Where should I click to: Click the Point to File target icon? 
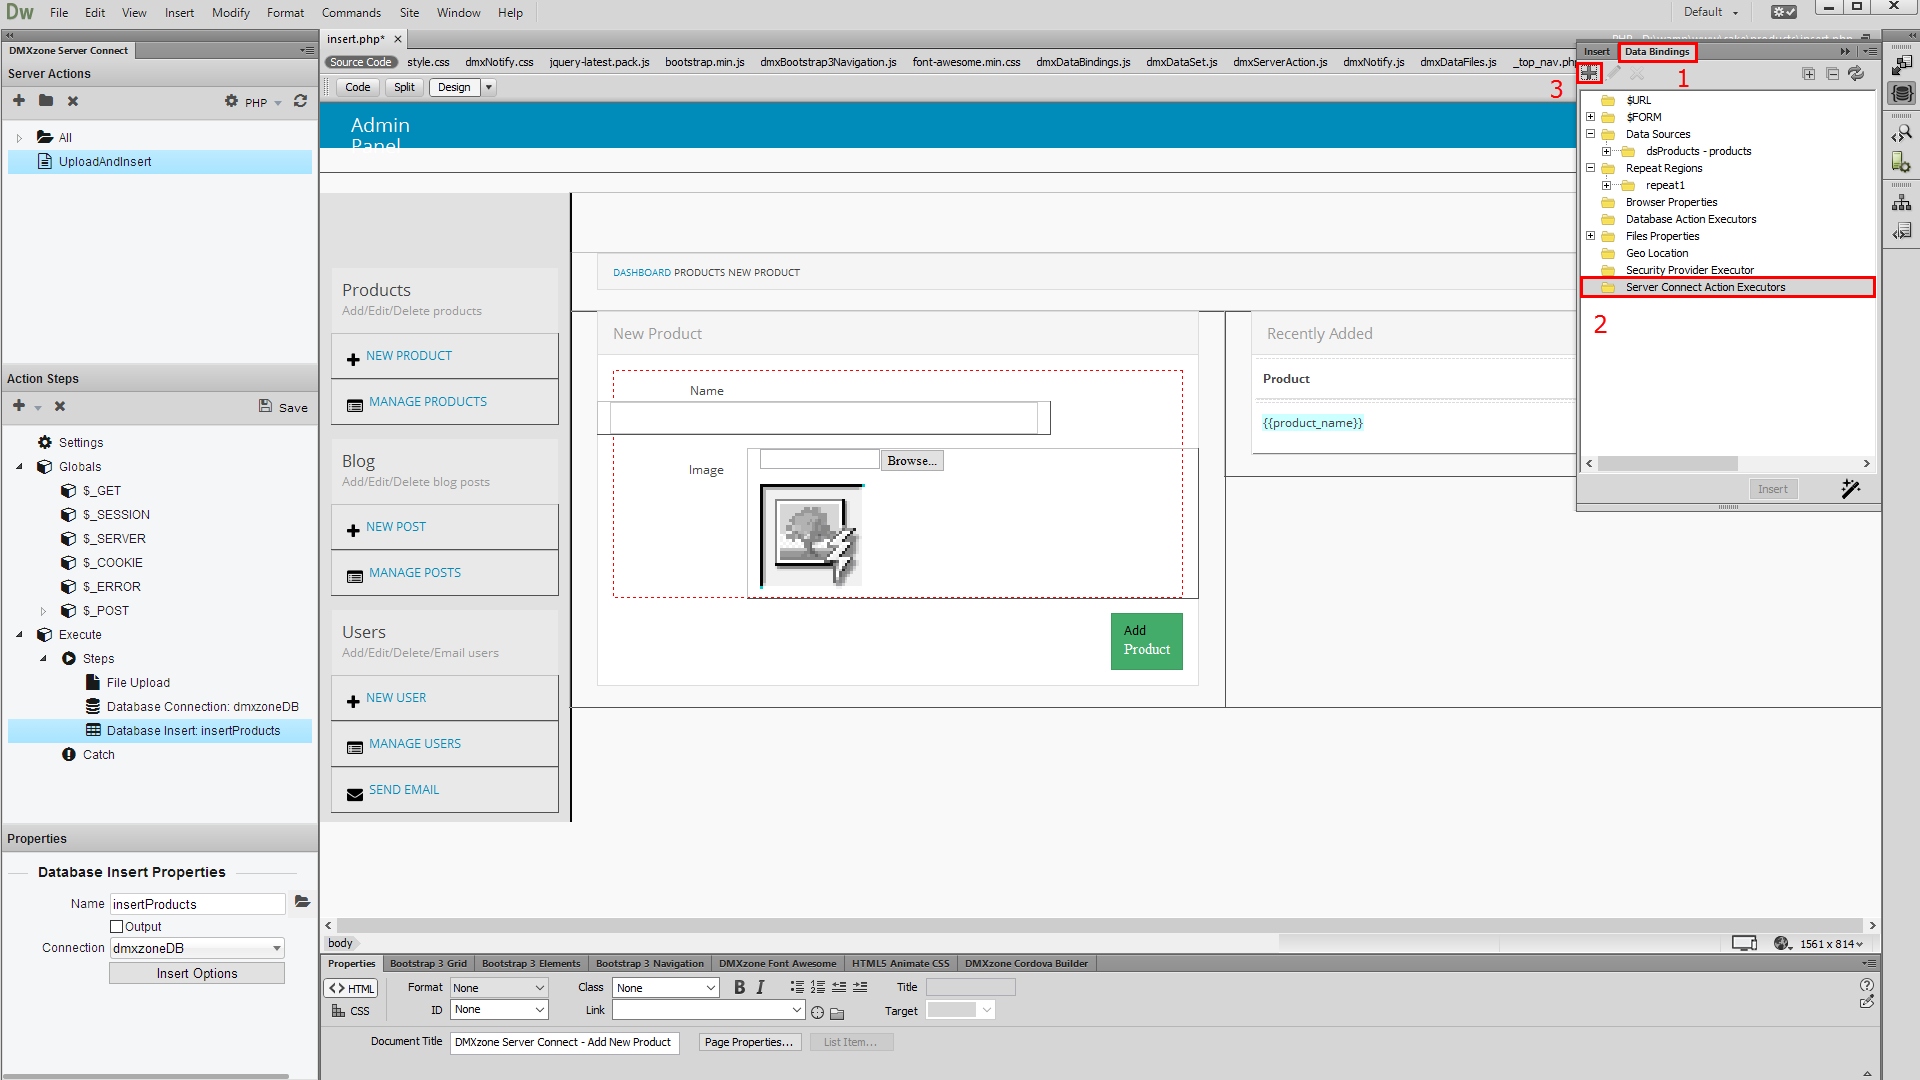click(x=818, y=1012)
